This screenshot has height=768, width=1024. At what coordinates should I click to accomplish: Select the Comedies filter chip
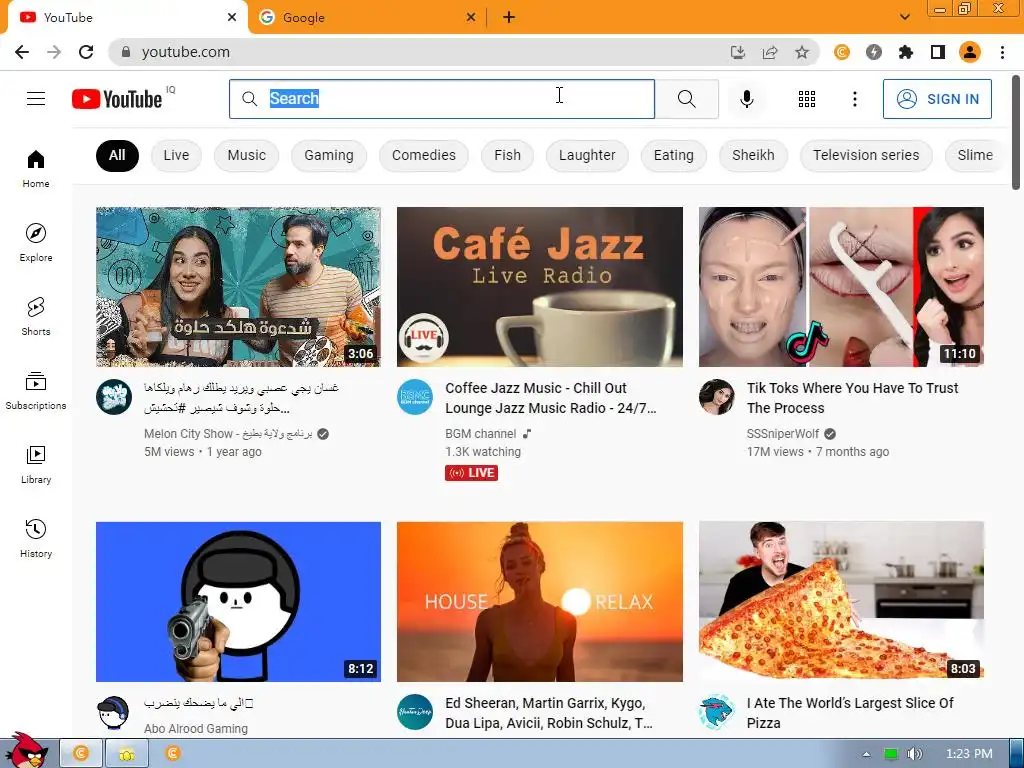[424, 155]
